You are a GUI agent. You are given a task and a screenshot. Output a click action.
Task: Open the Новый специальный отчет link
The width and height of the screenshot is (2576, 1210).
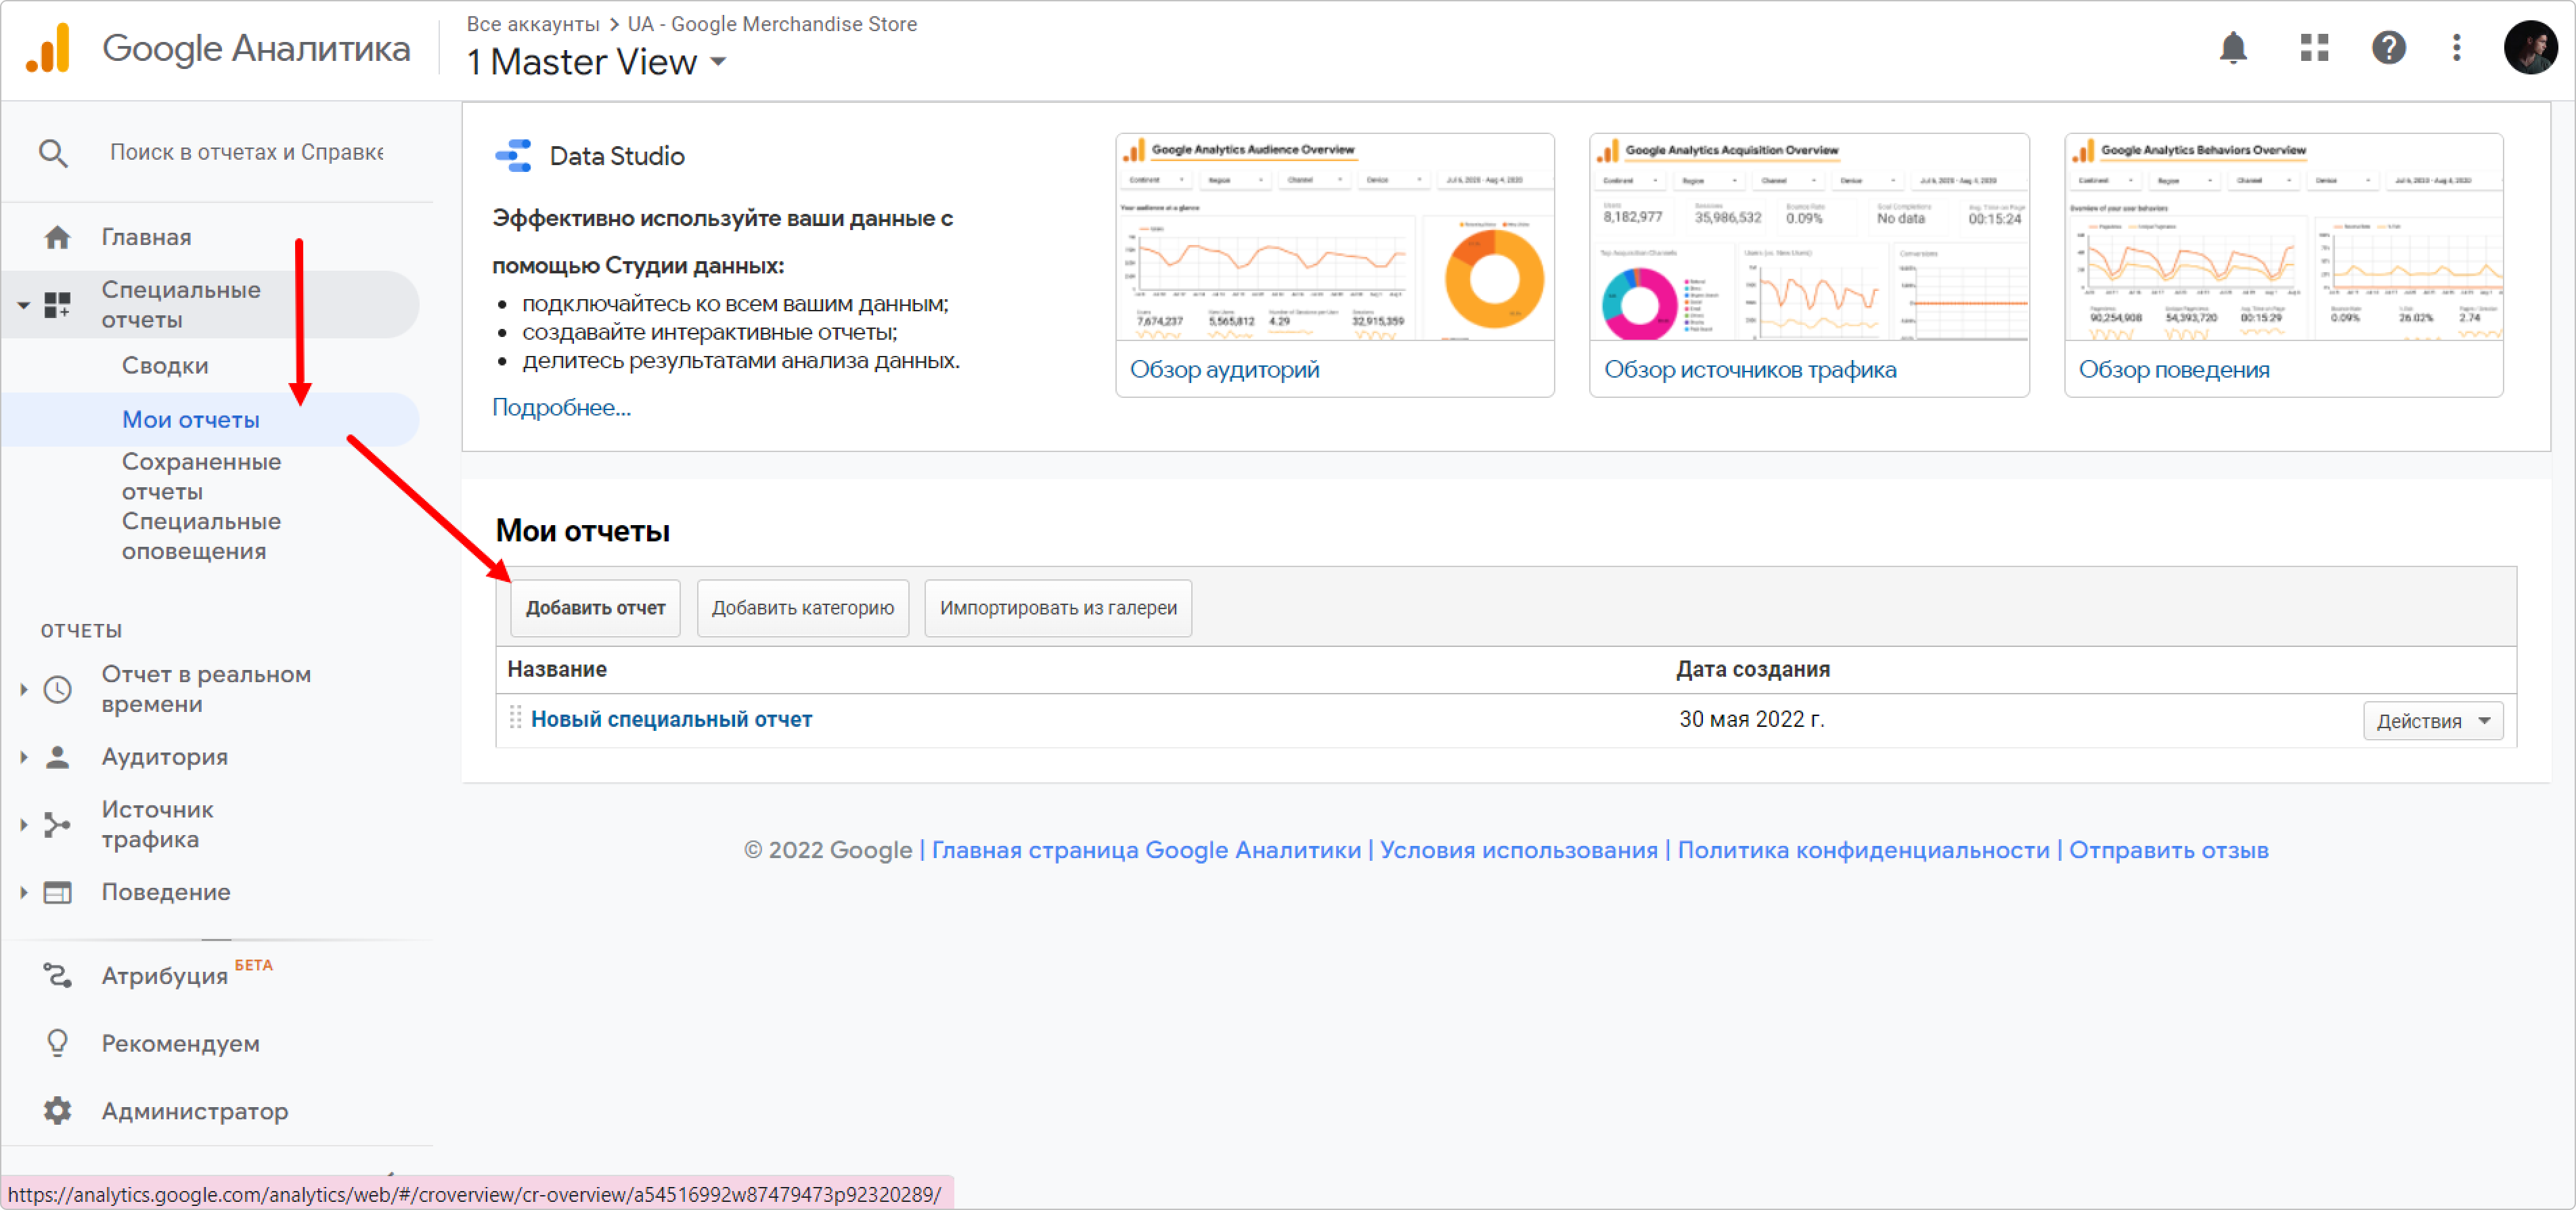[671, 719]
